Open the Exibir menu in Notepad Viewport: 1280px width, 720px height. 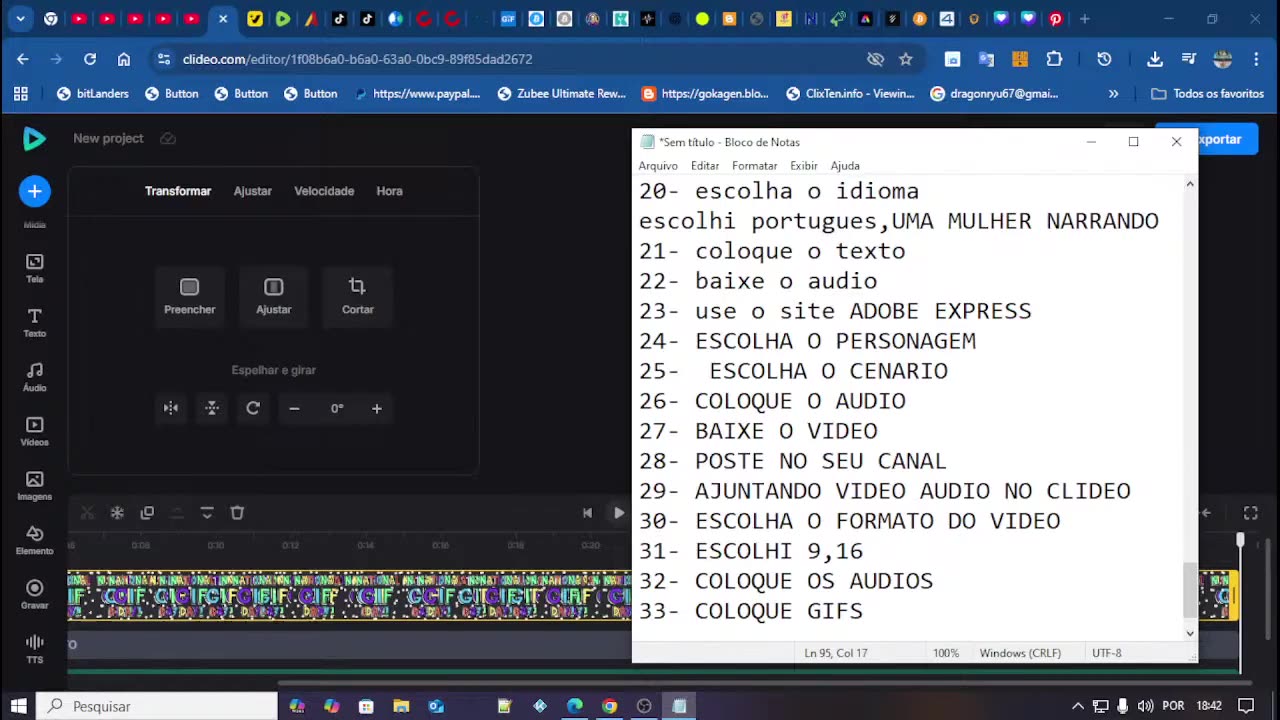(x=804, y=166)
